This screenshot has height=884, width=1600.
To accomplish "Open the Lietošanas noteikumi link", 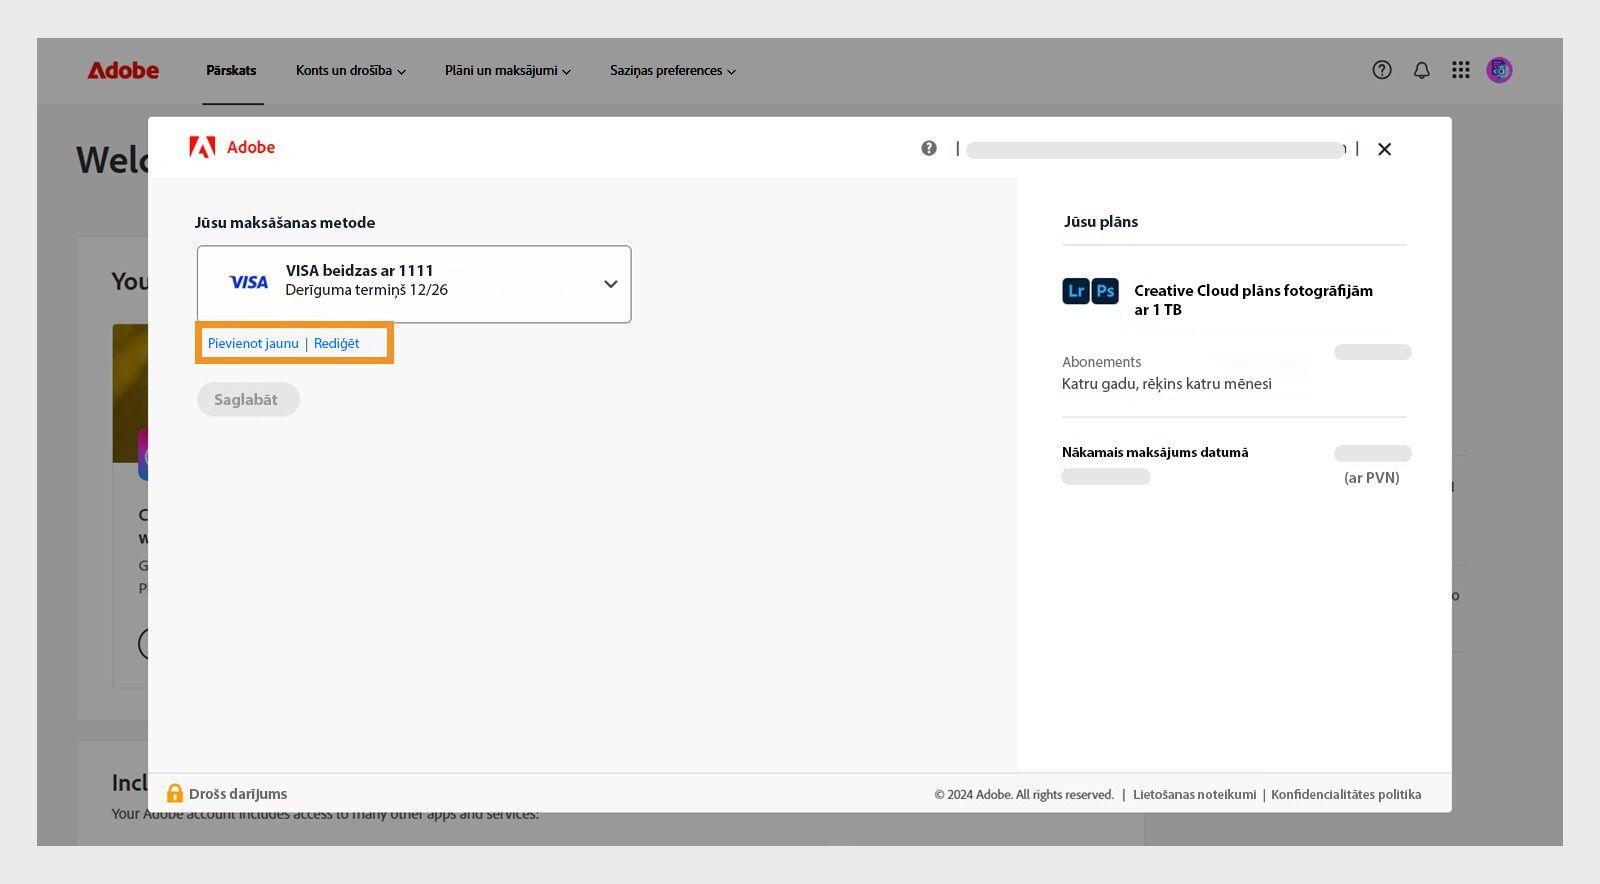I will pyautogui.click(x=1194, y=794).
